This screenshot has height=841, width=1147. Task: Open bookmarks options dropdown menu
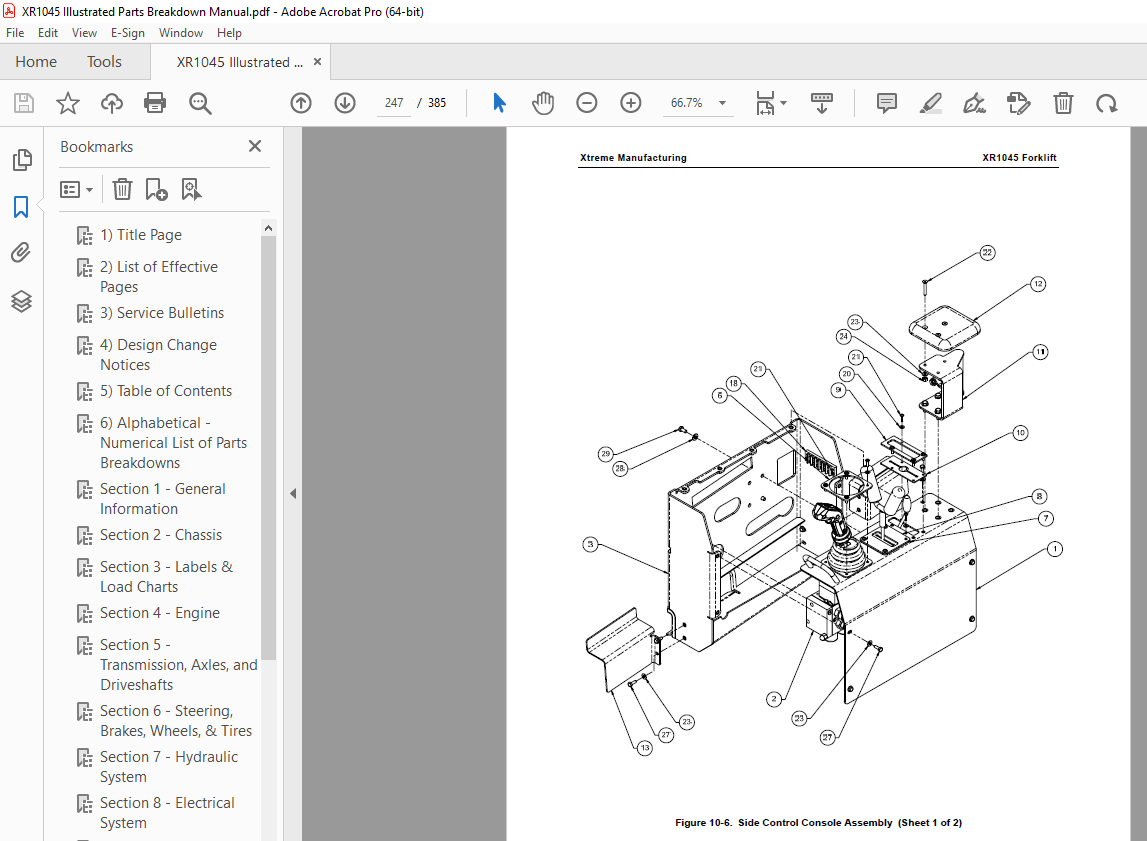[x=76, y=190]
